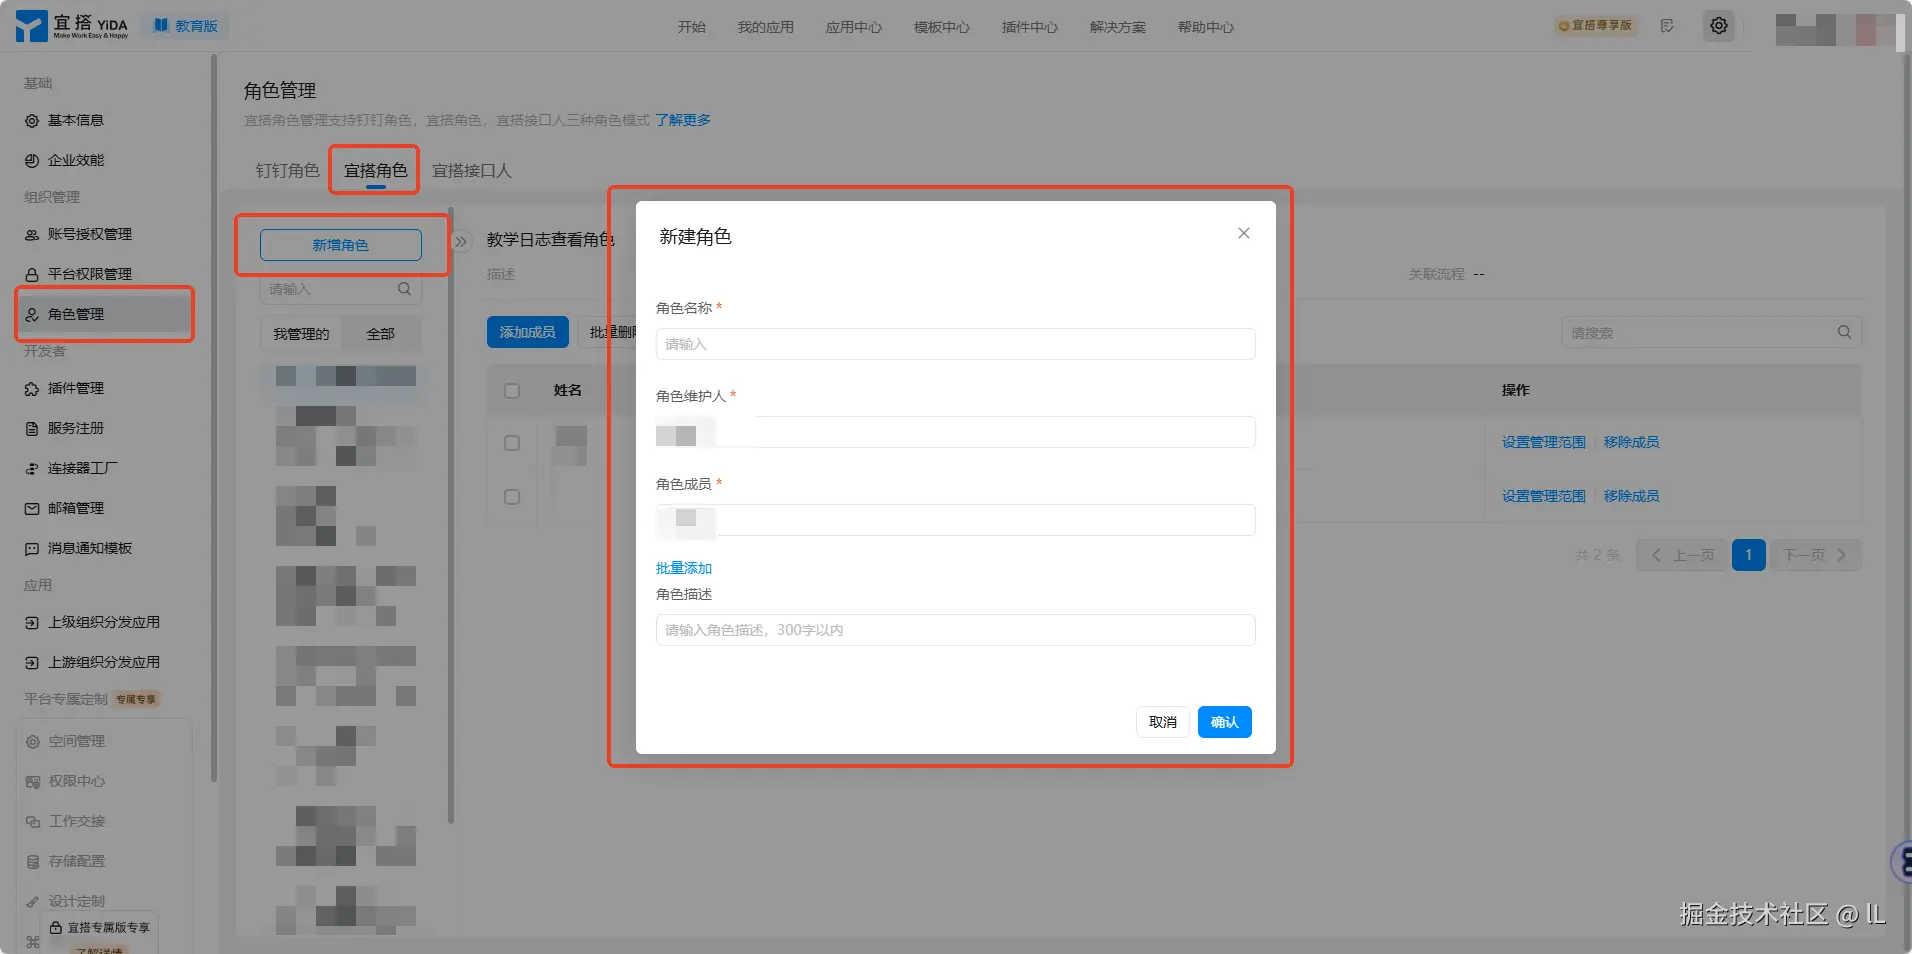This screenshot has height=954, width=1912.
Task: Open the settings gear in the top bar
Action: coord(1719,26)
